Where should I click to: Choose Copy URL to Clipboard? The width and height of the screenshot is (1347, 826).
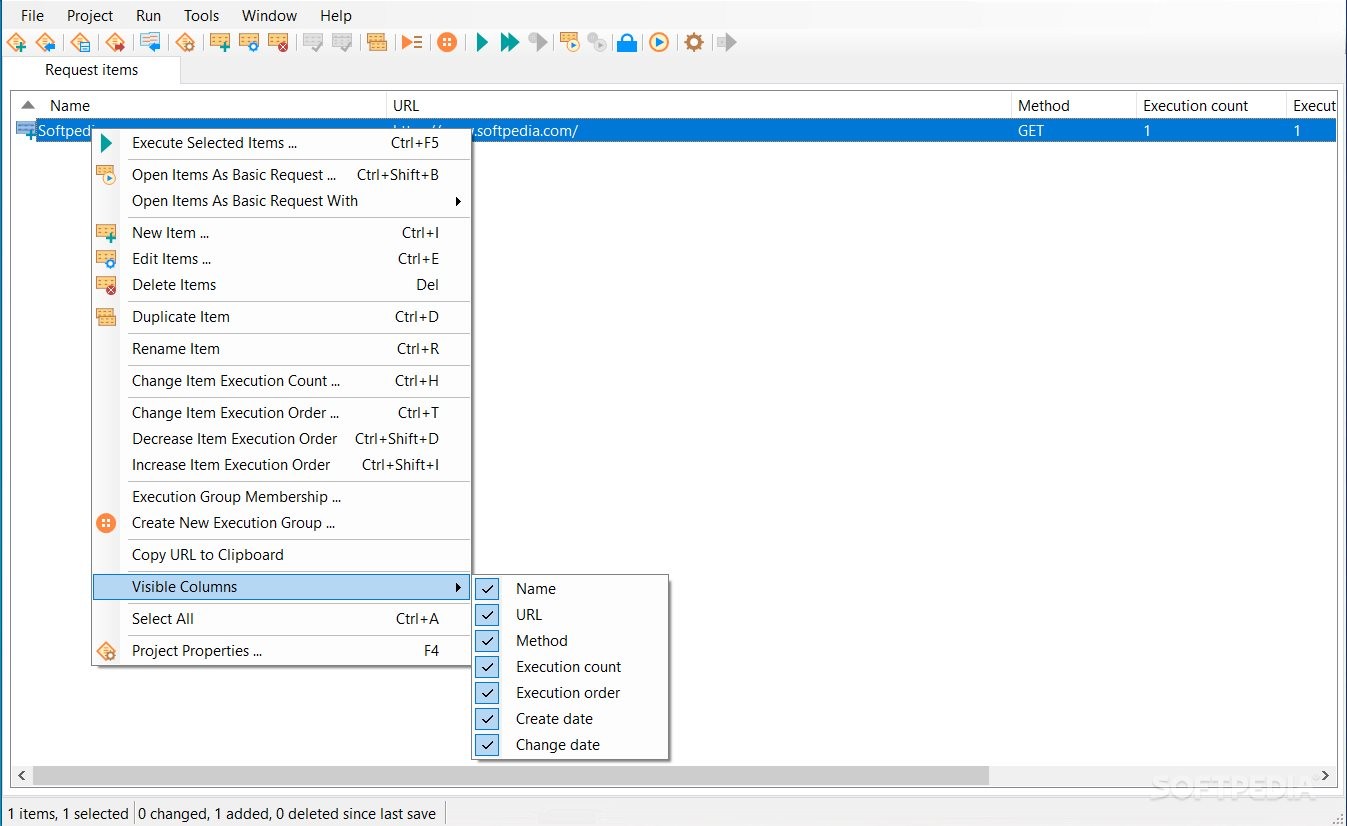(281, 555)
